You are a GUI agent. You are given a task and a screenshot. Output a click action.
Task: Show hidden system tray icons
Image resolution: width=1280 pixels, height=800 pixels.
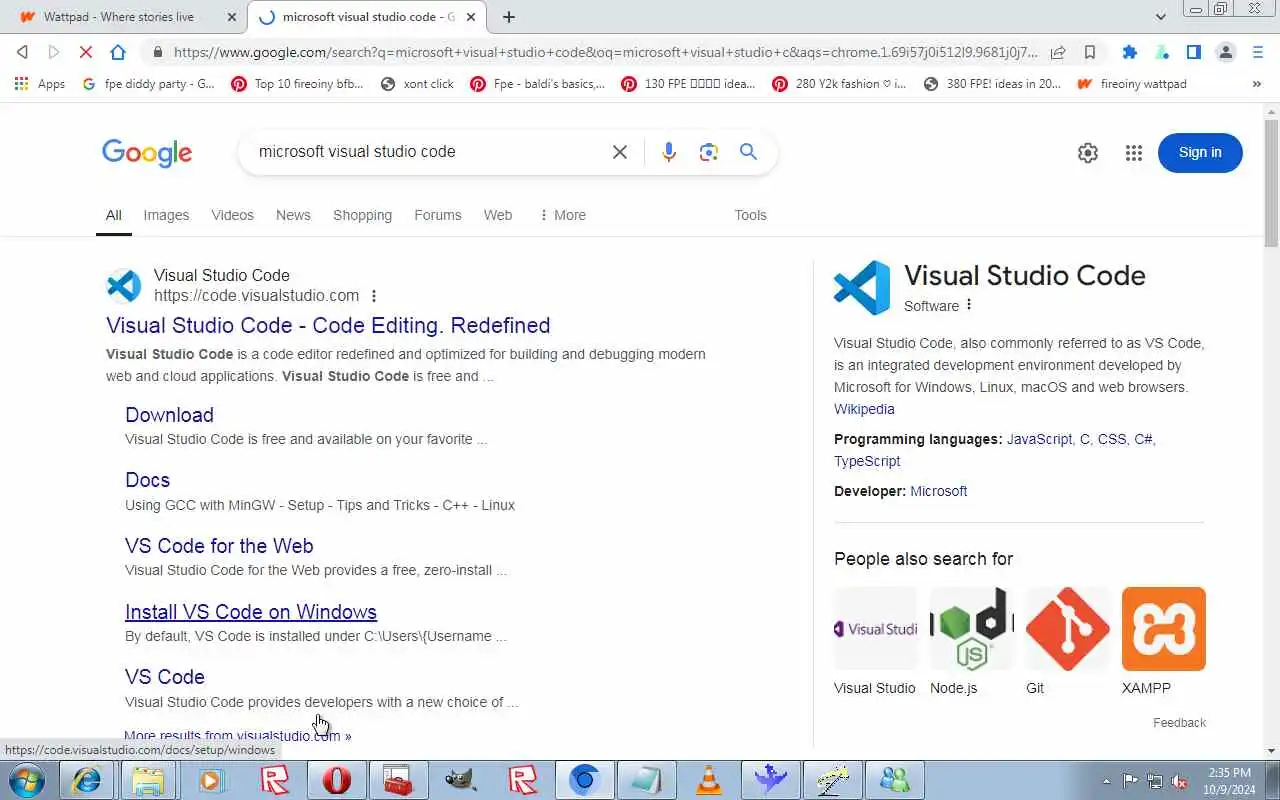point(1106,781)
